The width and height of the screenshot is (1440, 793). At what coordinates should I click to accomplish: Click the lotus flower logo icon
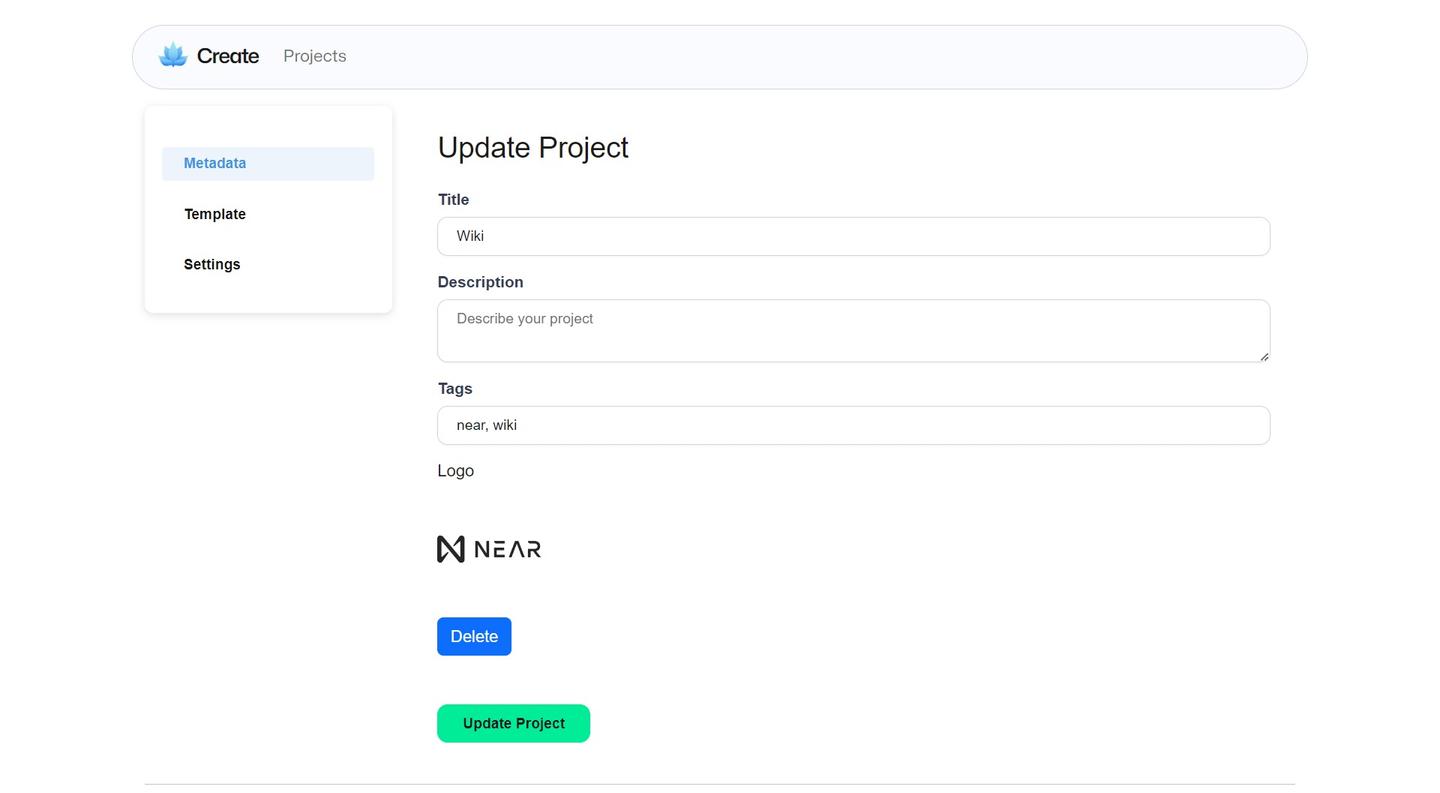pos(173,56)
